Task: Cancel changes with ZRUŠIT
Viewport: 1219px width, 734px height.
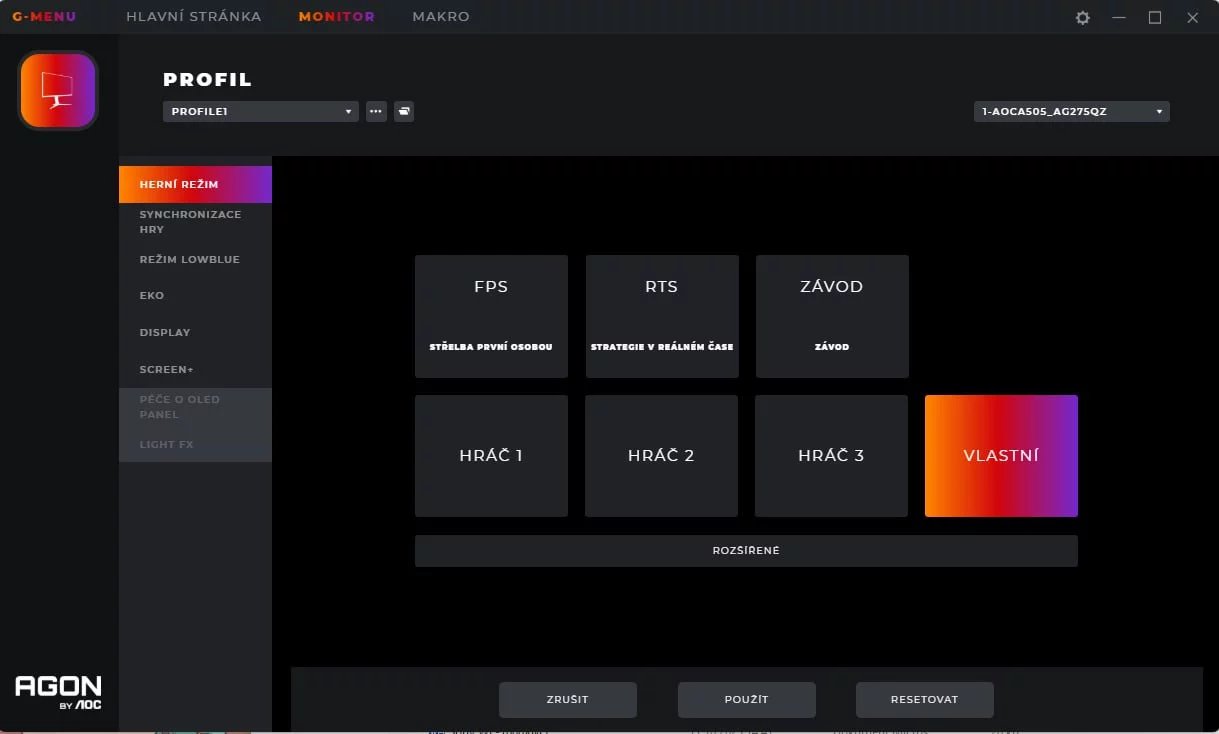Action: point(567,699)
